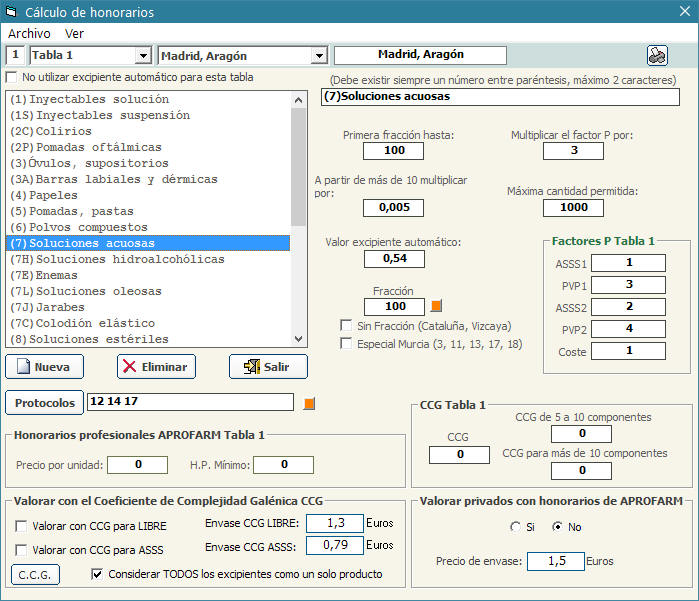The height and width of the screenshot is (601, 699).
Task: Enable 'No utilizar excipiente automático' checkbox
Action: tap(12, 77)
